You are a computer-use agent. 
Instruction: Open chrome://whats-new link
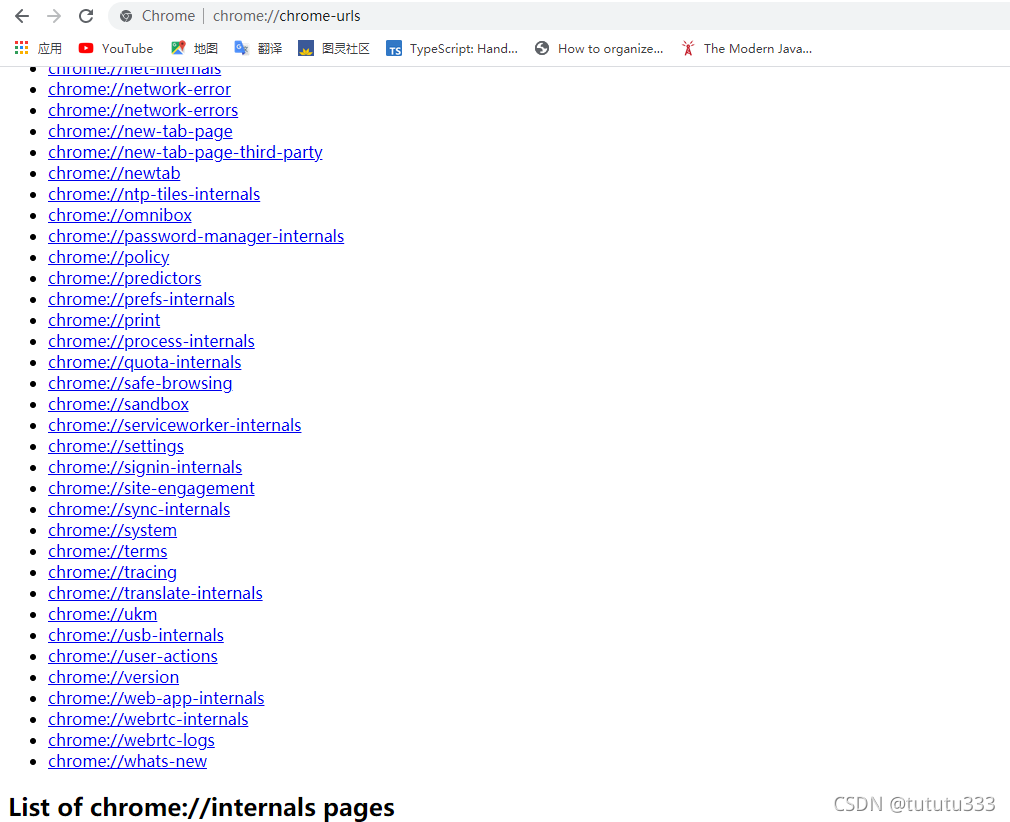(128, 761)
